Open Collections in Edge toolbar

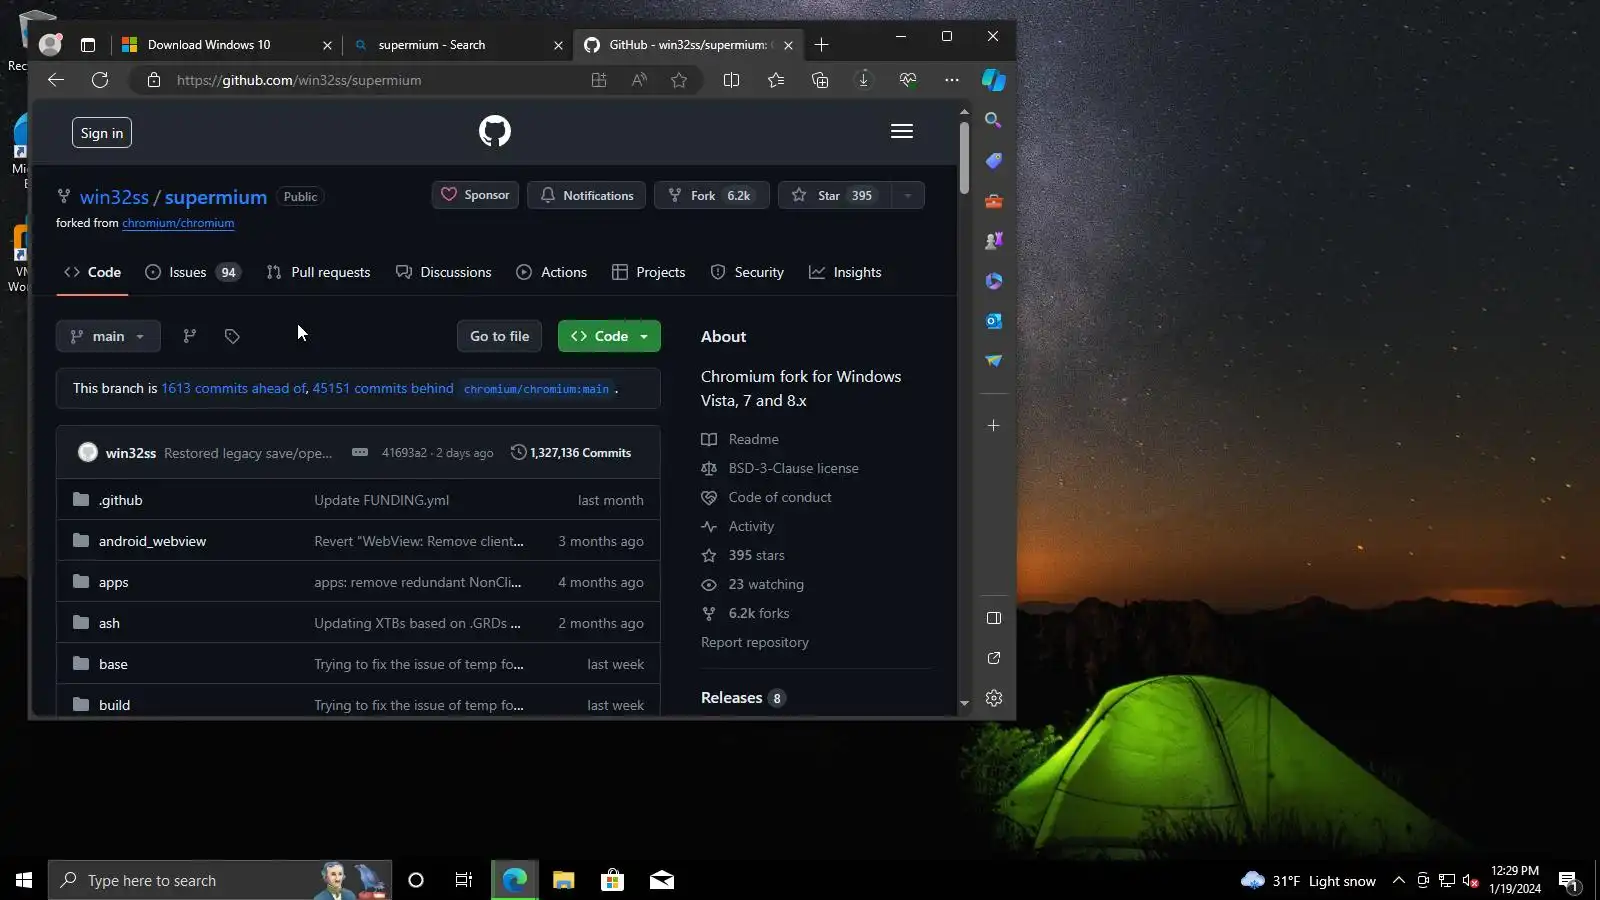click(820, 80)
